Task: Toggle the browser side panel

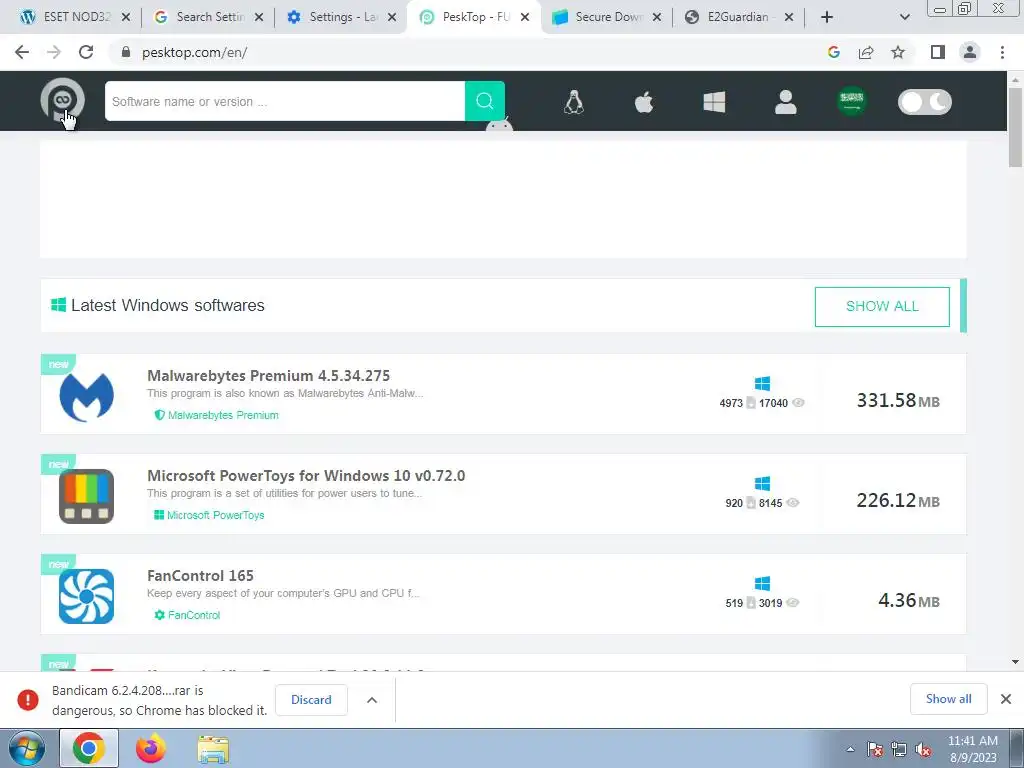Action: click(938, 52)
